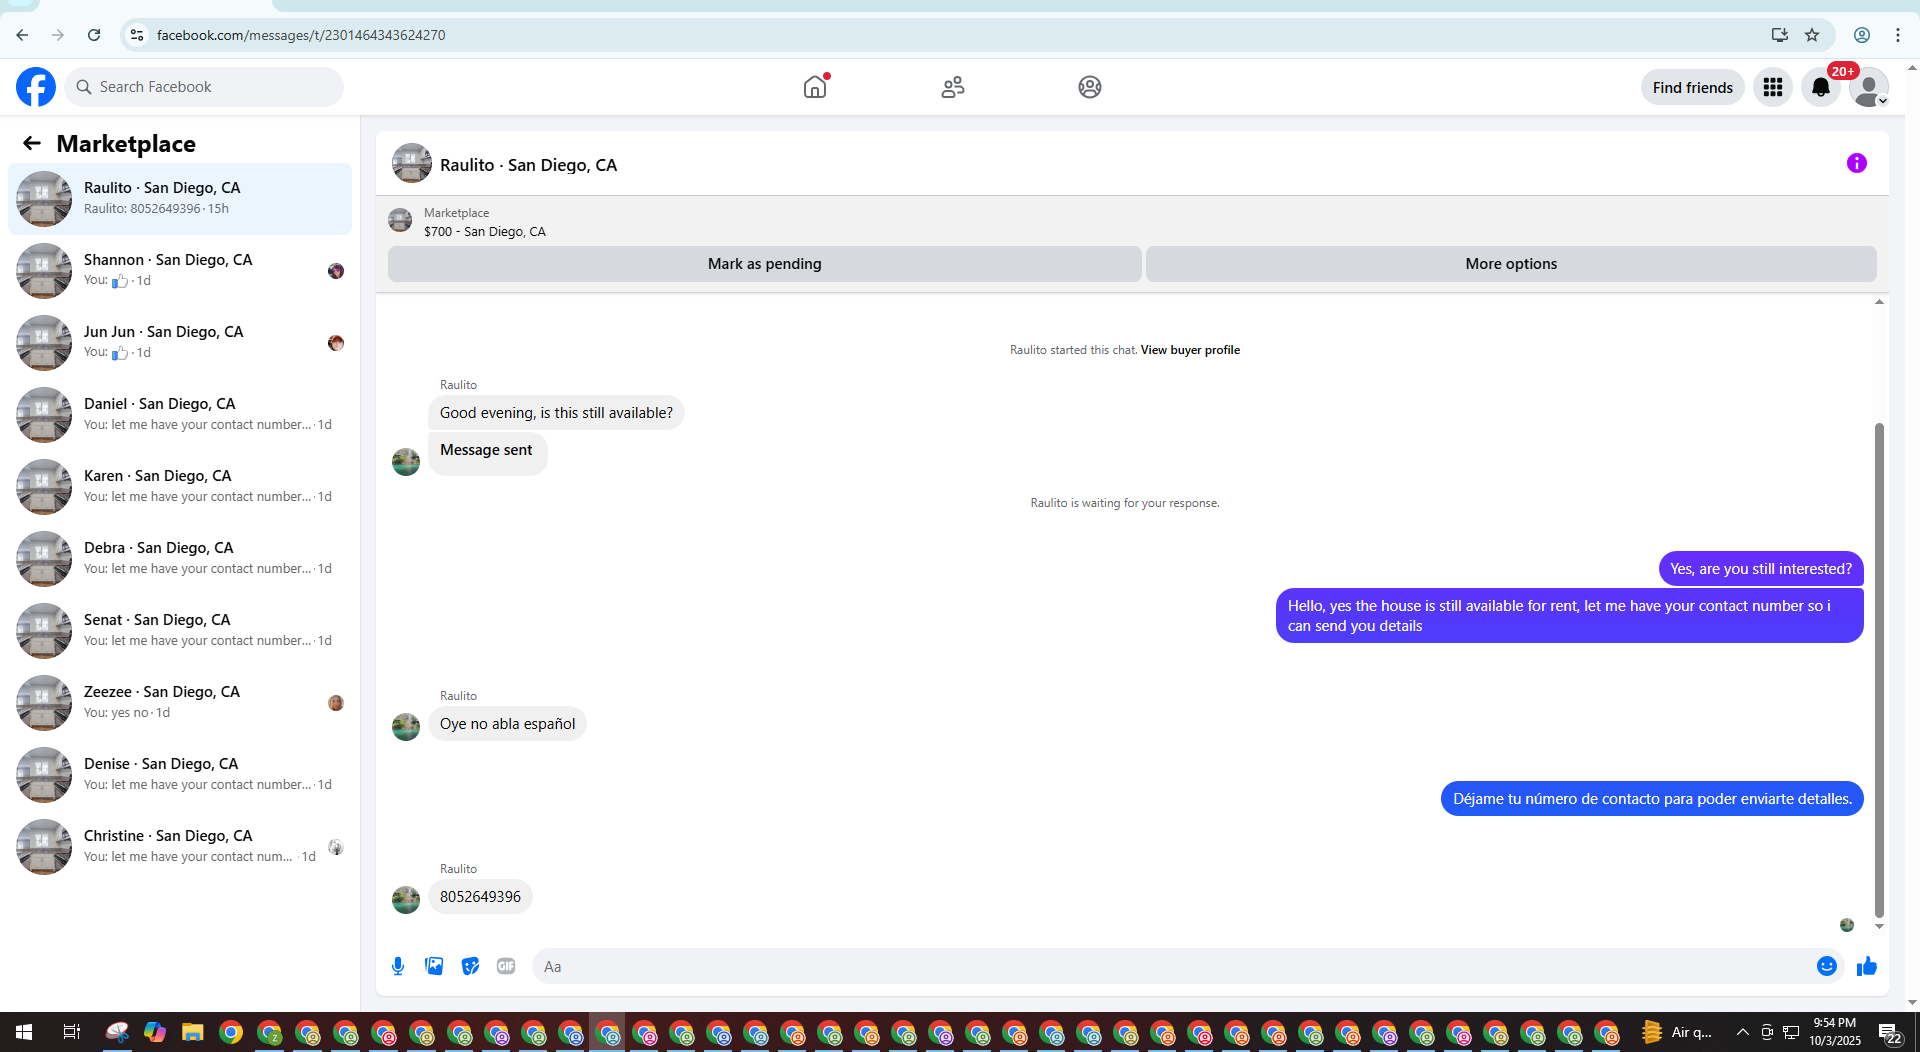Screen dimensions: 1920x1052
Task: Open the Facebook home logo
Action: pos(36,87)
